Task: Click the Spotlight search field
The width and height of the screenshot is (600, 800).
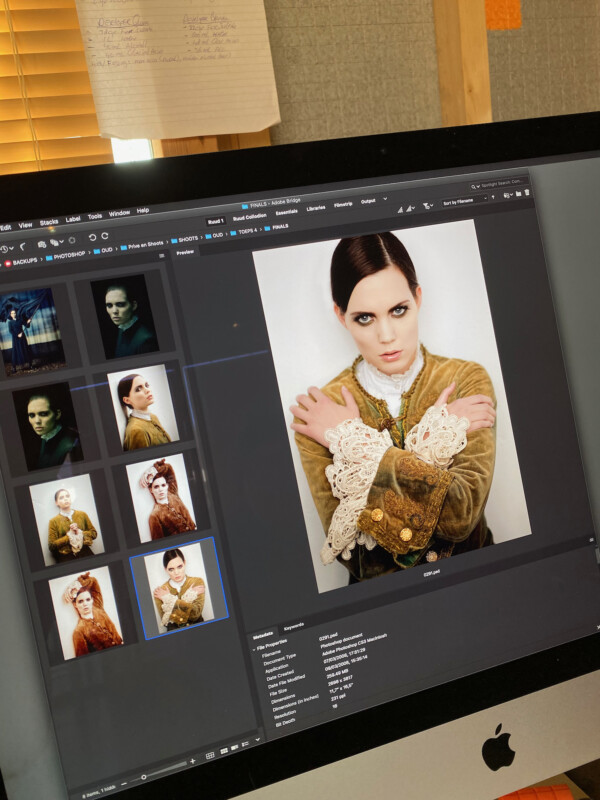Action: point(497,184)
